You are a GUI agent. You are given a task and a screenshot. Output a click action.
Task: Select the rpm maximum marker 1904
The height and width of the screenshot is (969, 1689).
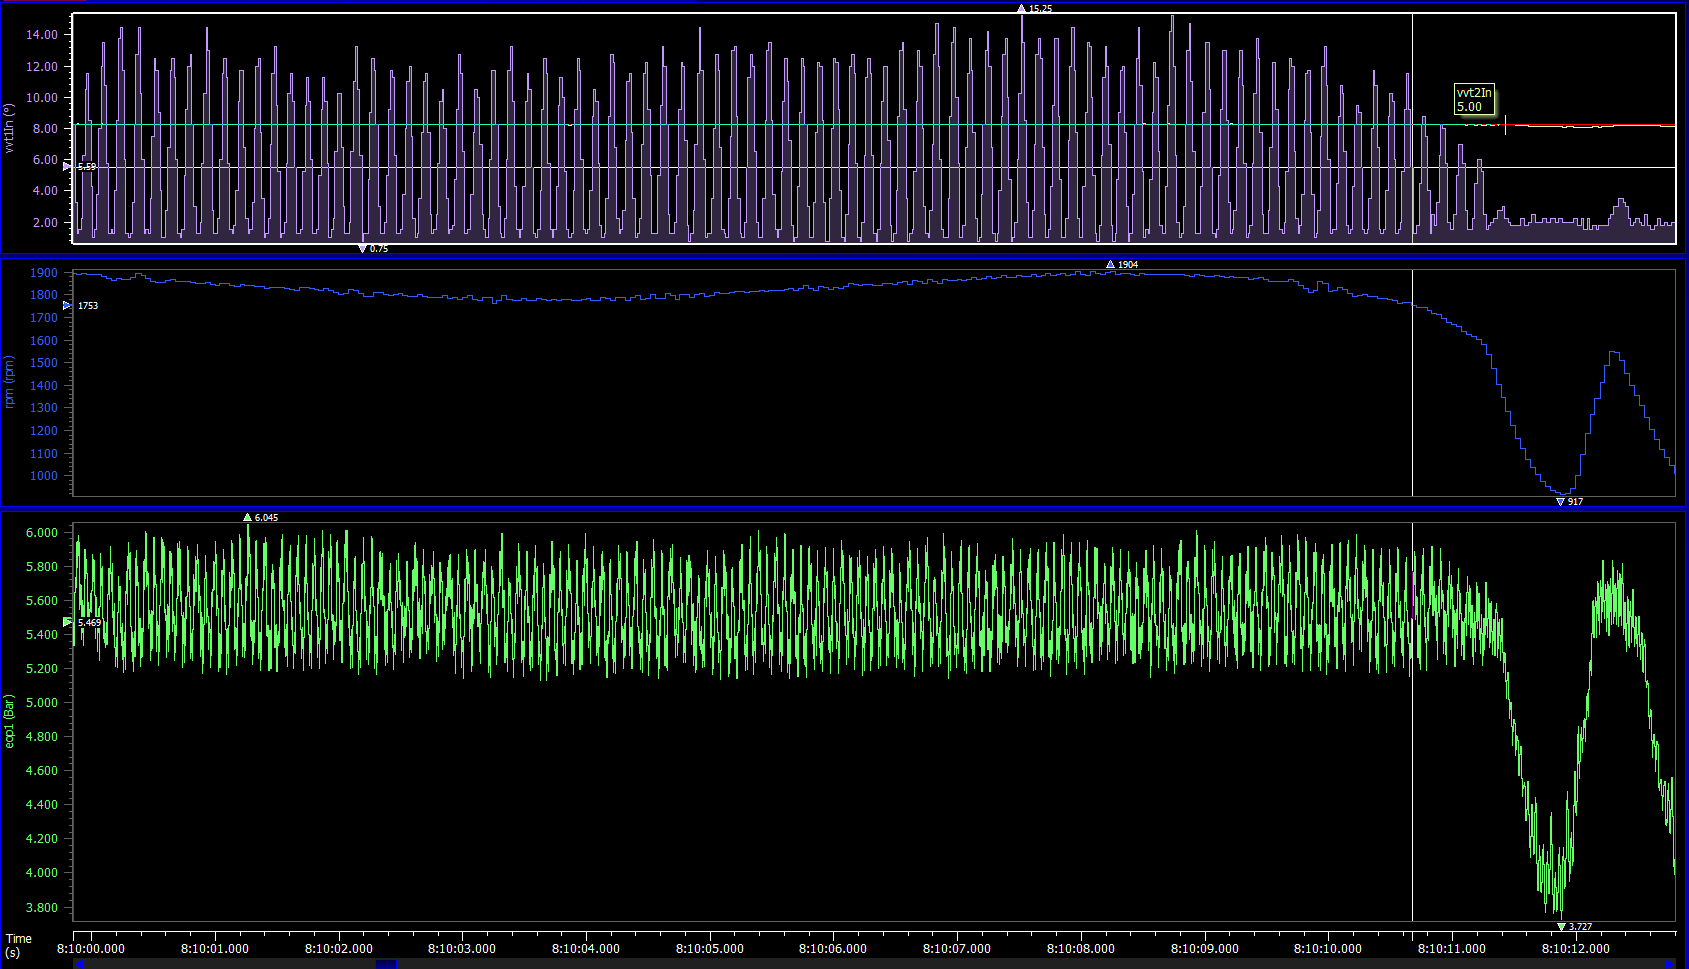(x=1111, y=265)
